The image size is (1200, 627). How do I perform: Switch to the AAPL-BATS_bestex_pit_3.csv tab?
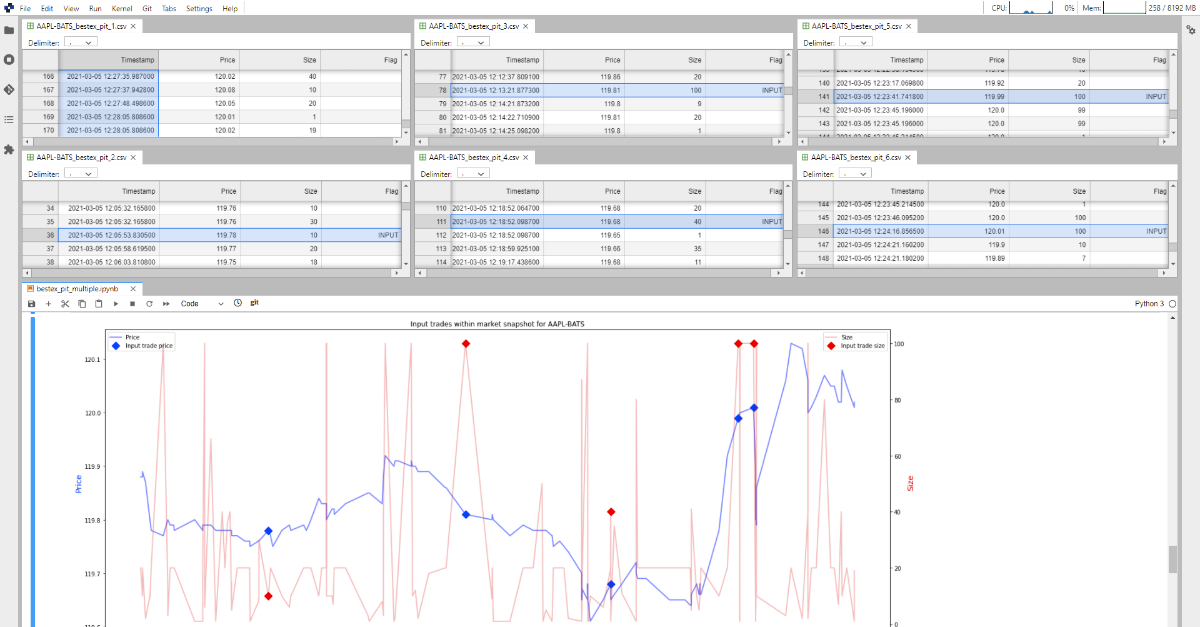(x=475, y=26)
